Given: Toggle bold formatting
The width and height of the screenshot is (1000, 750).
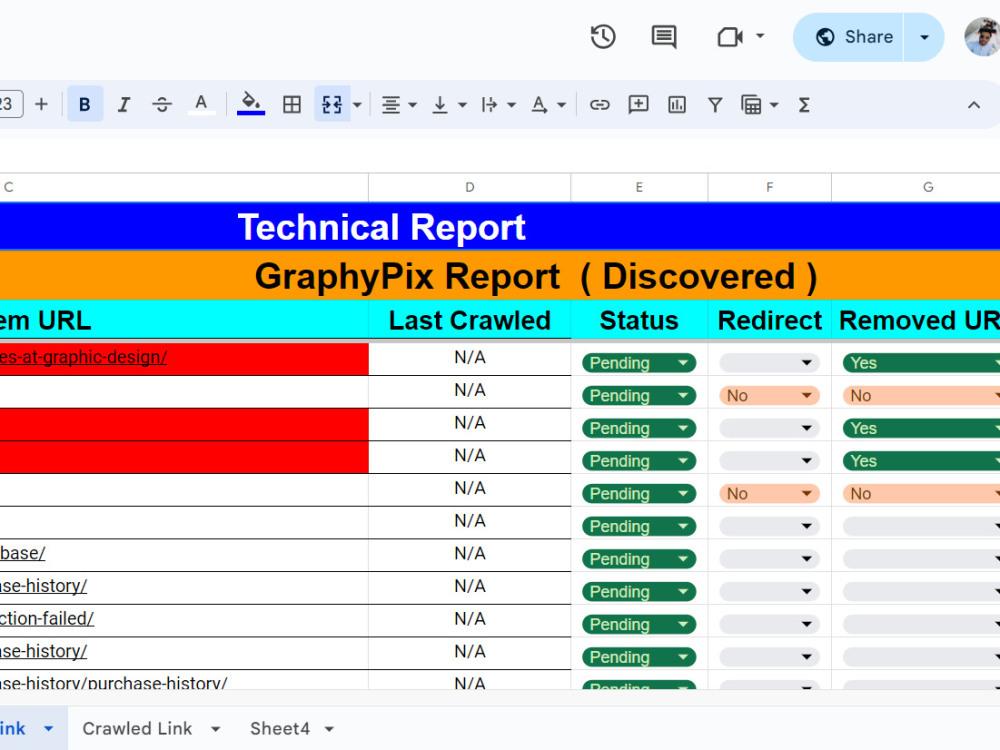Looking at the screenshot, I should pos(84,105).
